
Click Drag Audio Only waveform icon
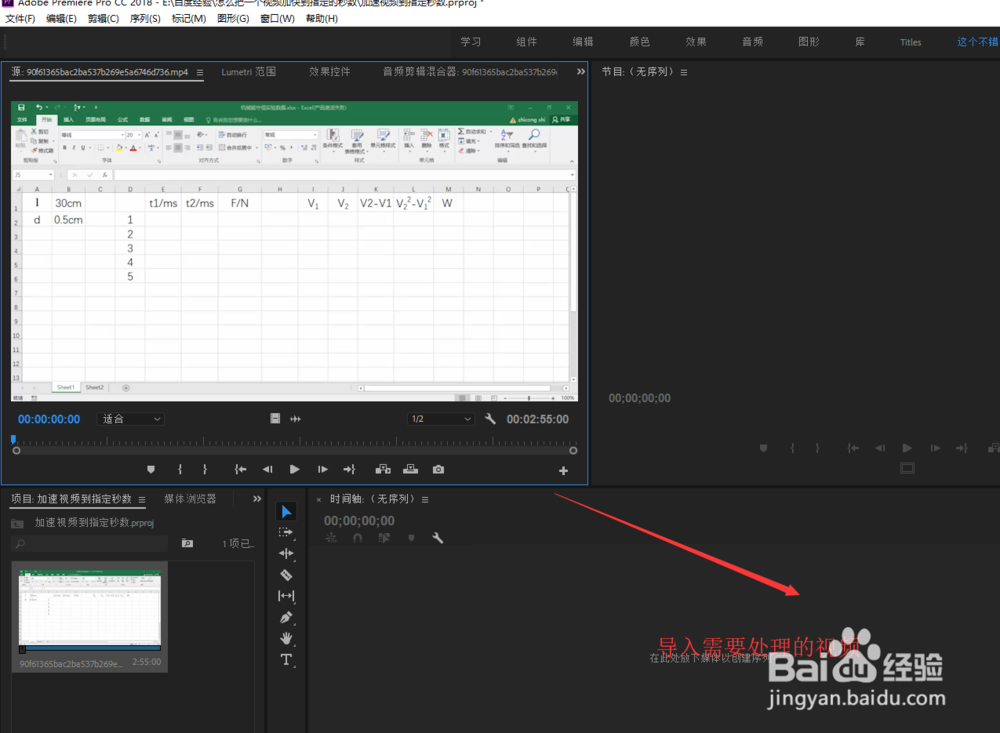click(295, 419)
